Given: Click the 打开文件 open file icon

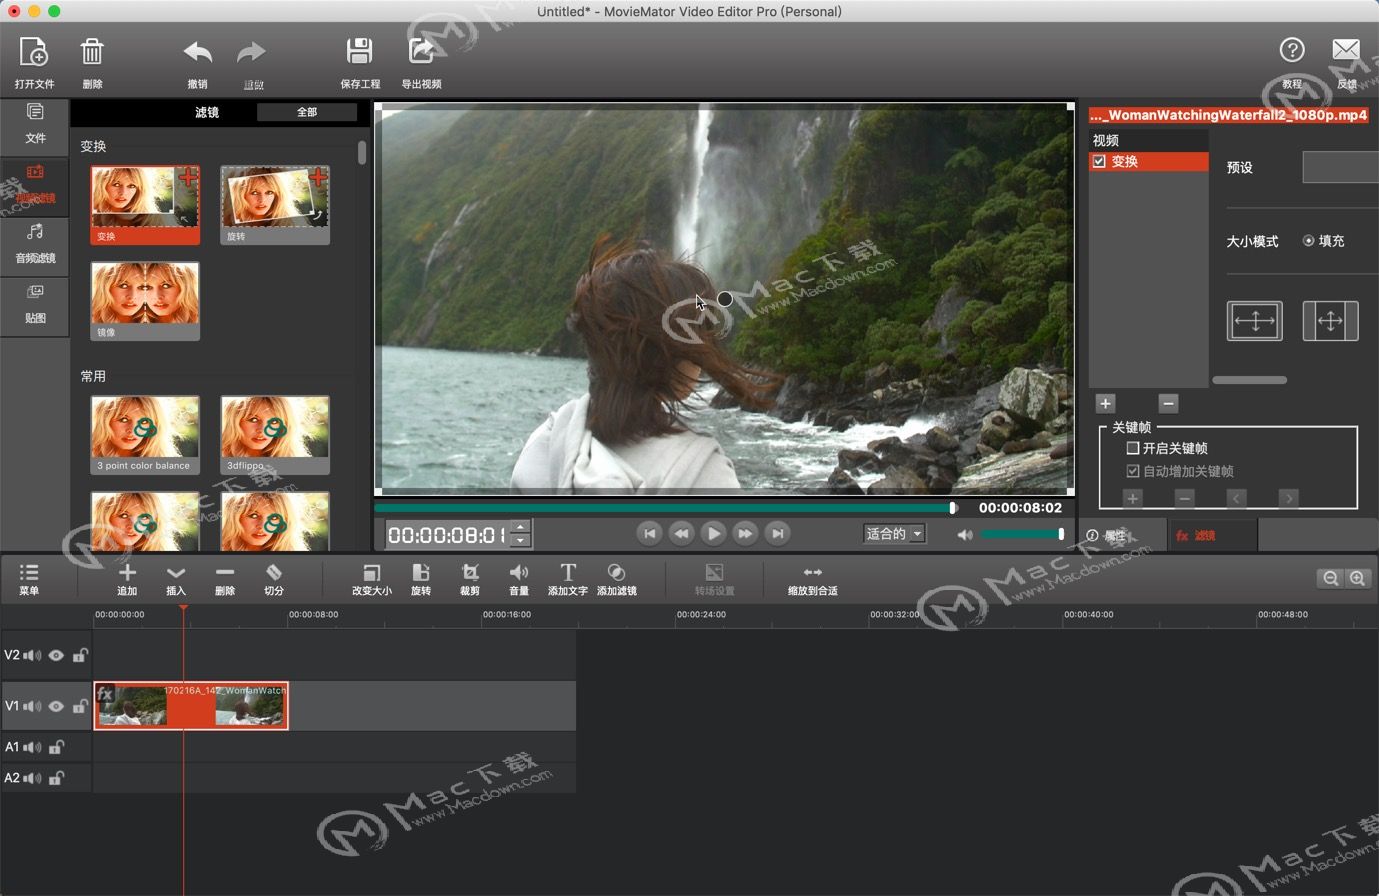Looking at the screenshot, I should pyautogui.click(x=34, y=52).
